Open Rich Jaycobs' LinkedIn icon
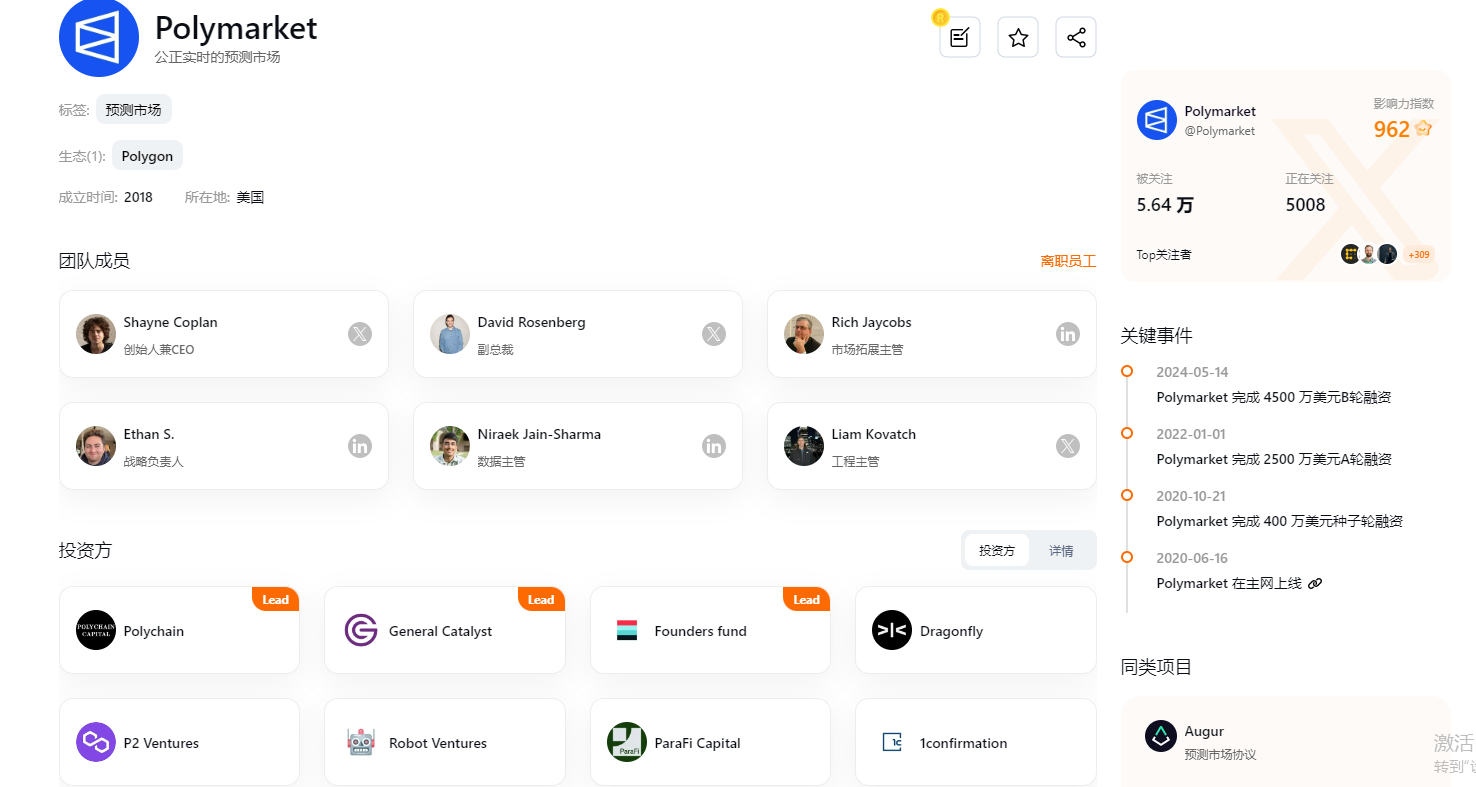The height and width of the screenshot is (787, 1476). pos(1068,334)
